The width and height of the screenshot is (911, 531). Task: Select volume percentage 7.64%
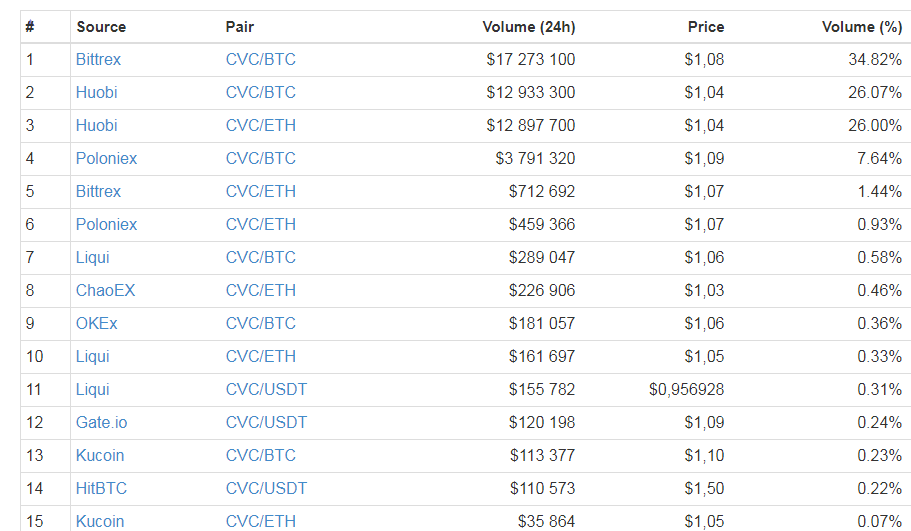(x=880, y=159)
